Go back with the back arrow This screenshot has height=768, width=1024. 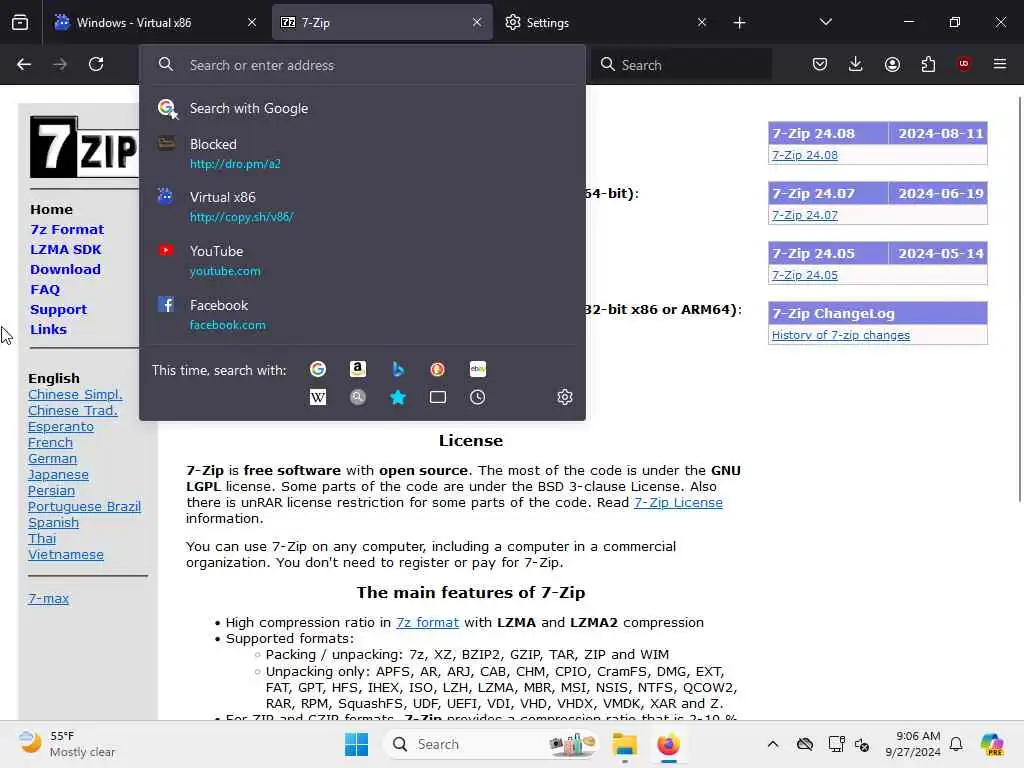[x=24, y=64]
